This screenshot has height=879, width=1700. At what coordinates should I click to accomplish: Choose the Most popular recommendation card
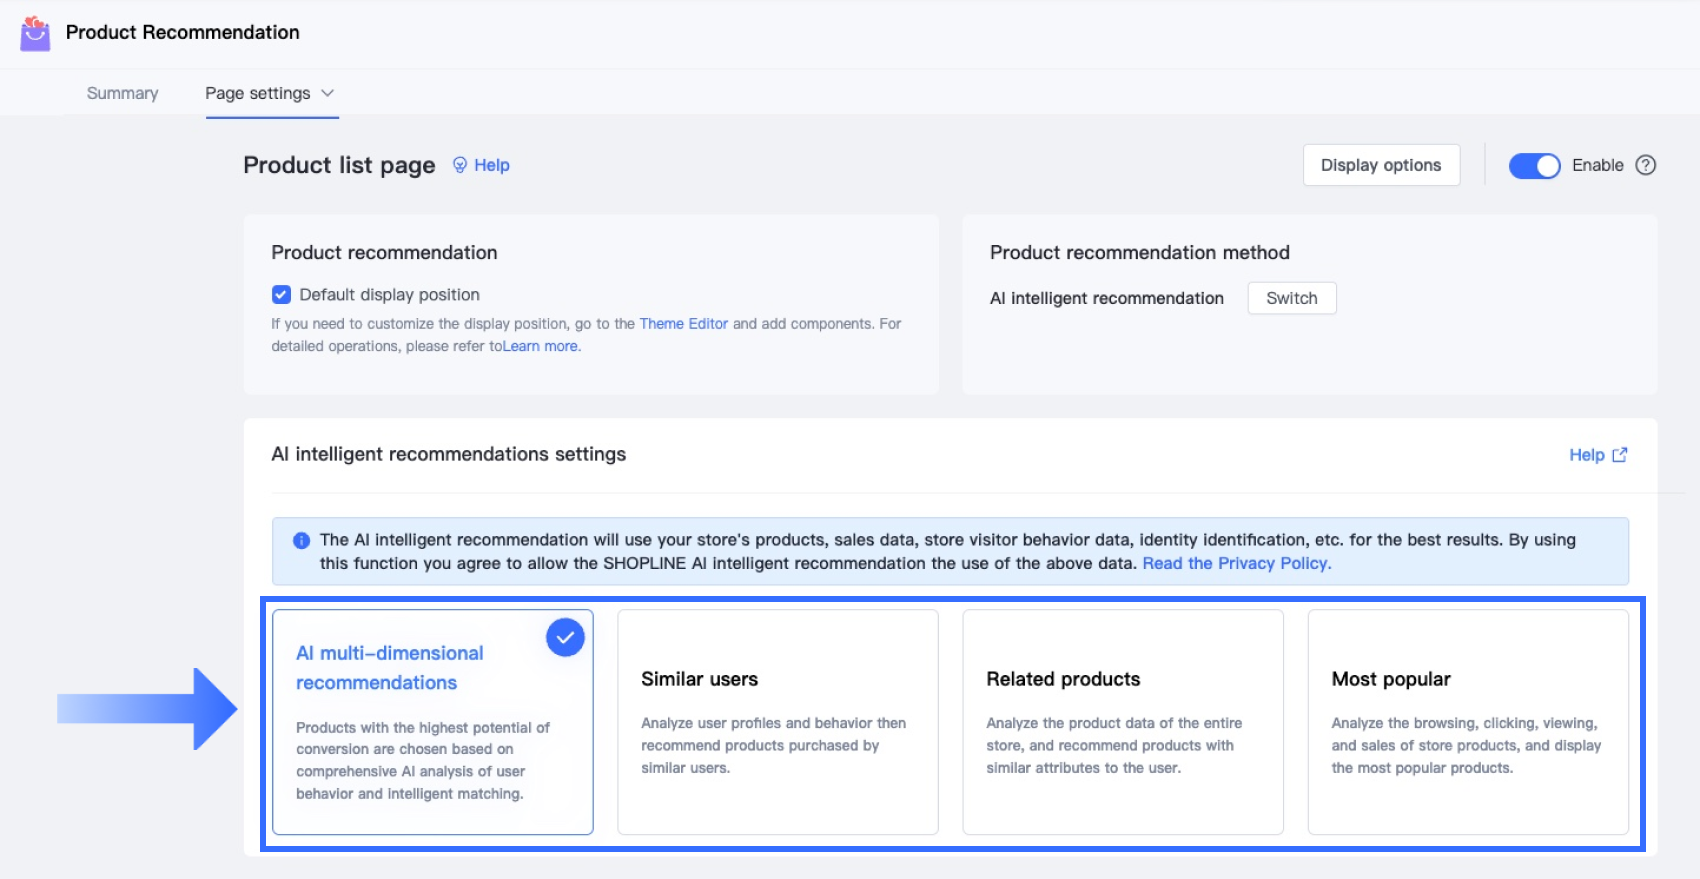click(x=1467, y=722)
